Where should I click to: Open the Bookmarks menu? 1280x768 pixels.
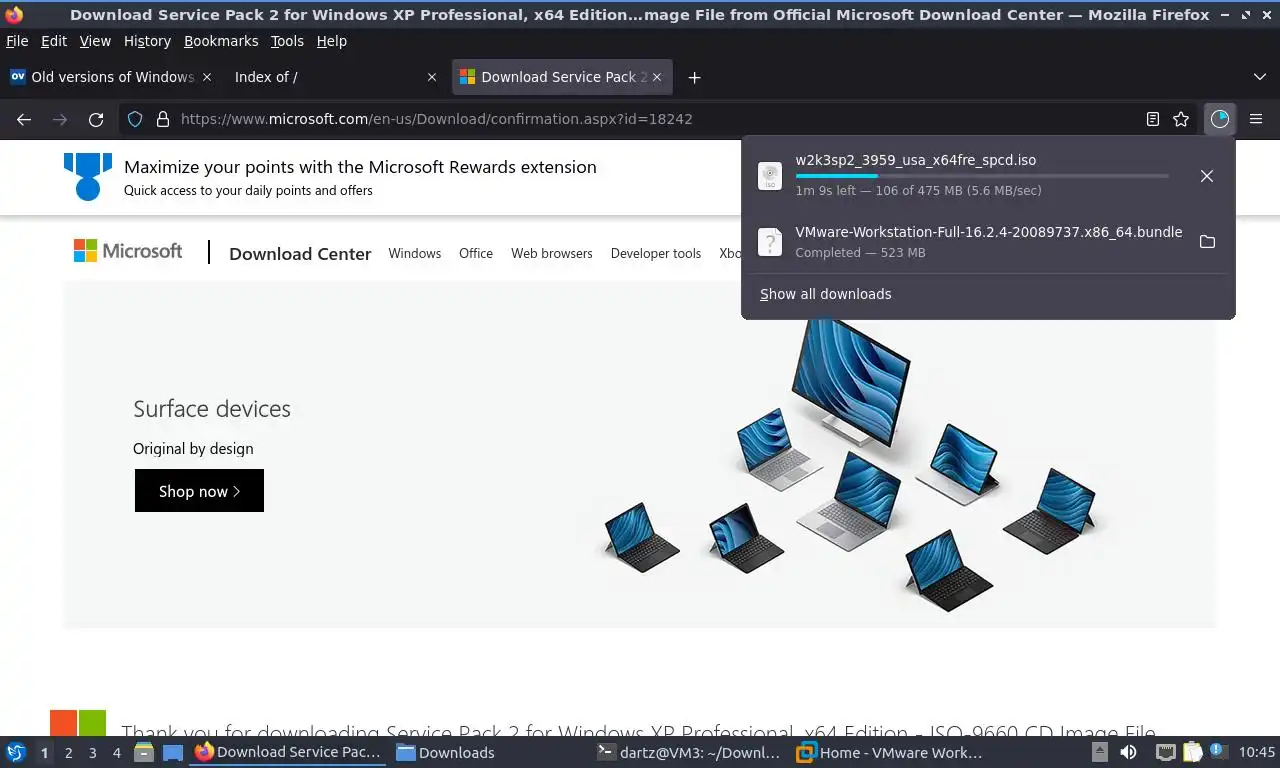pyautogui.click(x=221, y=41)
